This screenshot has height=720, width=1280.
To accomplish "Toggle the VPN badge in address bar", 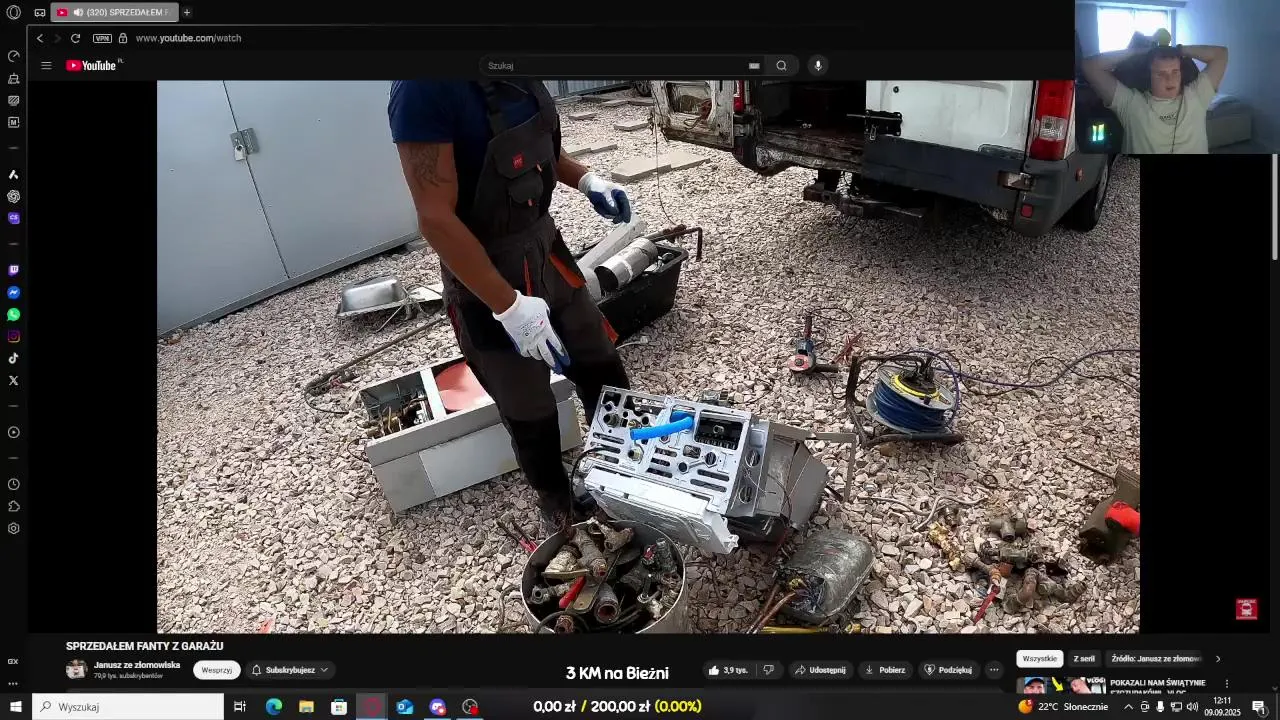I will [x=102, y=38].
